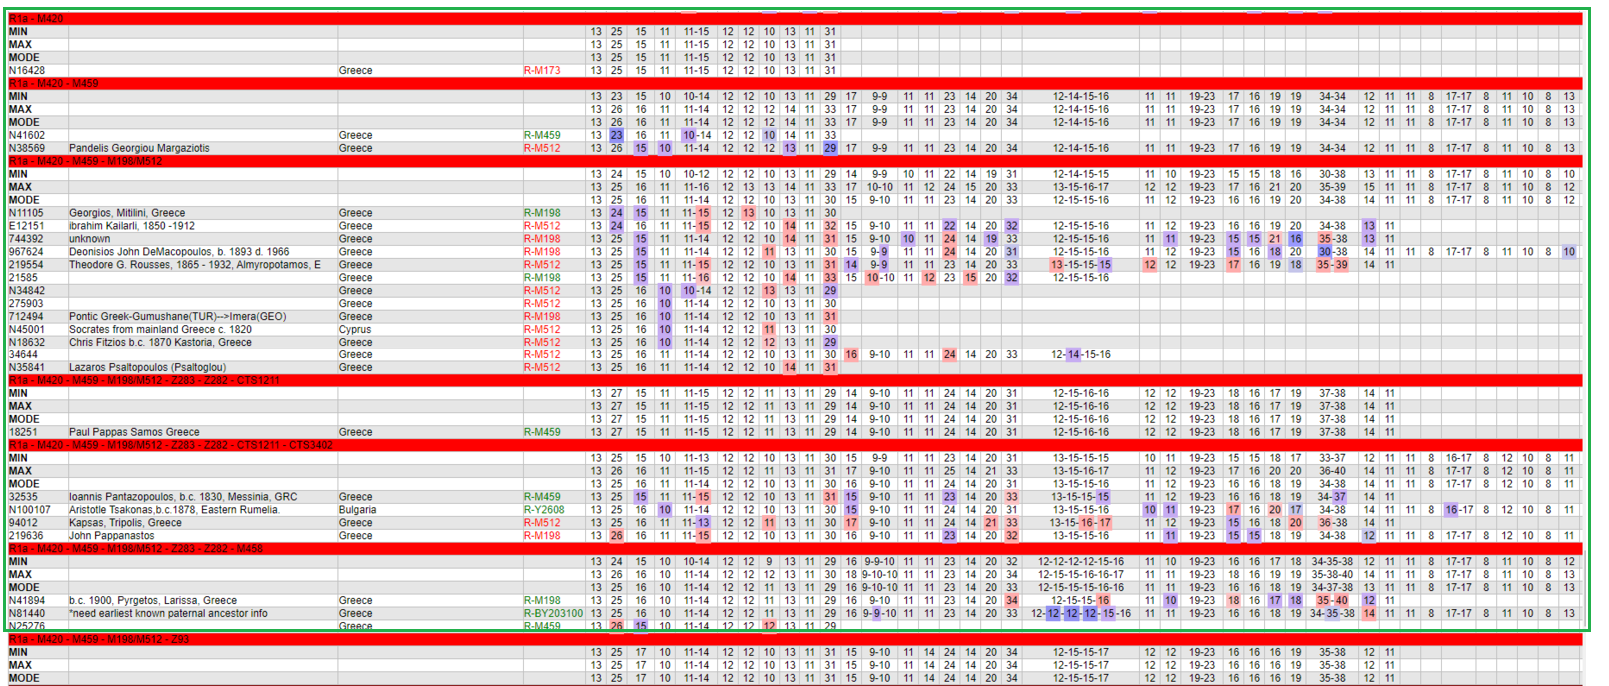Screen dimensions: 1609x686
Task: Select 'Chris Fitzios b.c. 1870 Kastoria' cell
Action: tap(161, 342)
